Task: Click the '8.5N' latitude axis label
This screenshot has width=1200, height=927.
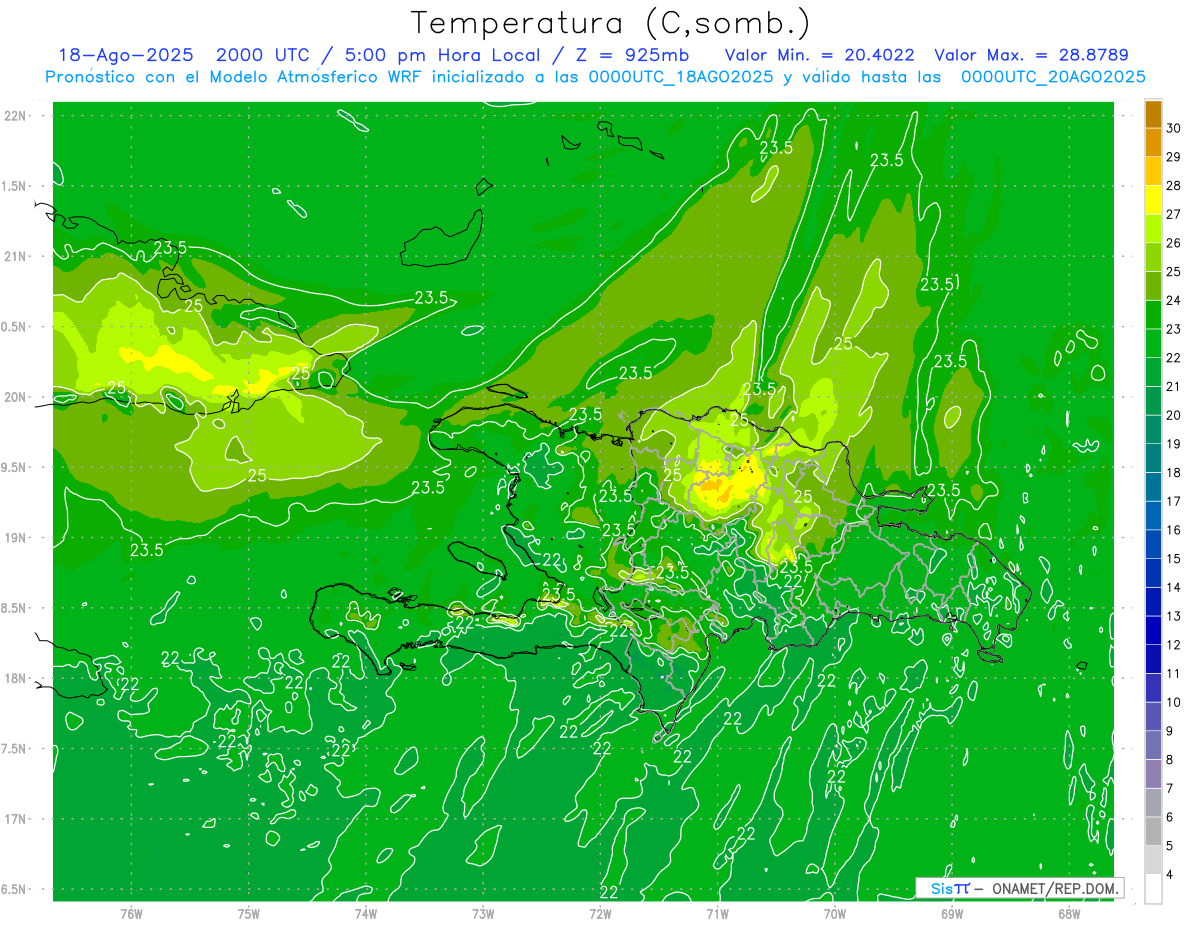Action: point(14,608)
